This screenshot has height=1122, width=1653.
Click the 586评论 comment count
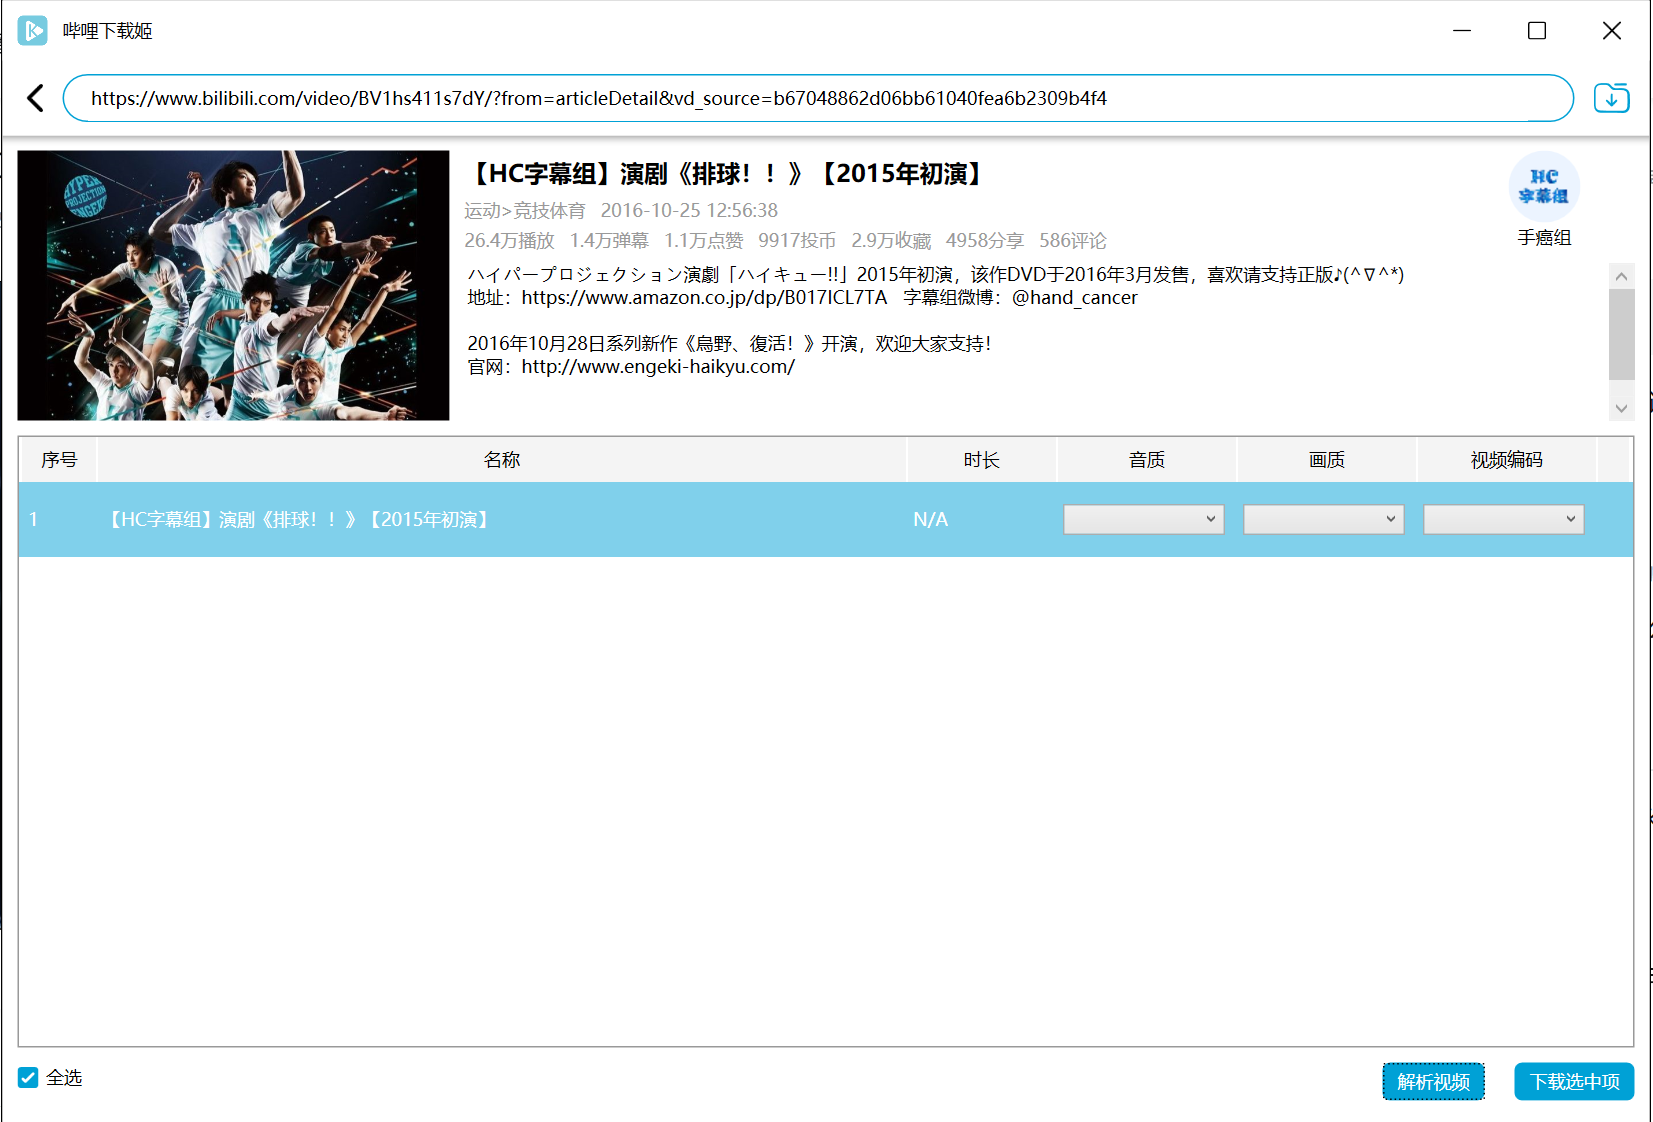(x=1073, y=241)
